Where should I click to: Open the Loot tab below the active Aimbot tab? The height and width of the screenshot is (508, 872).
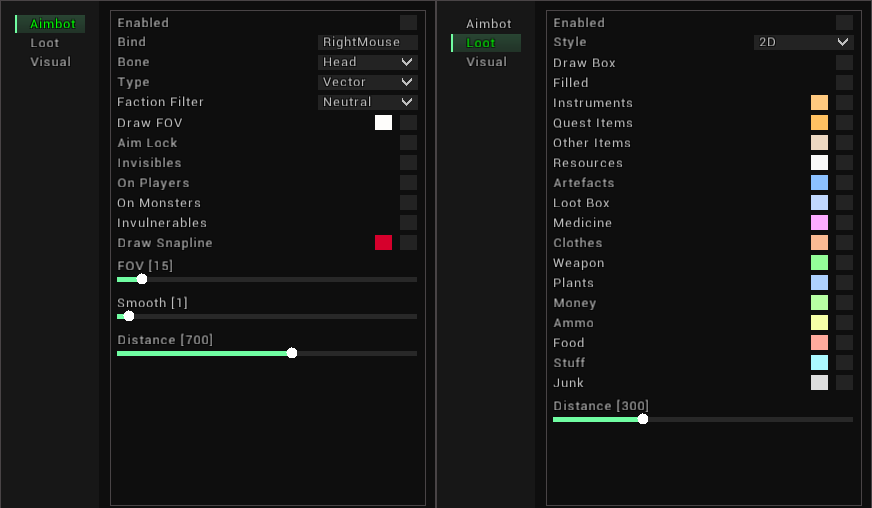(45, 43)
